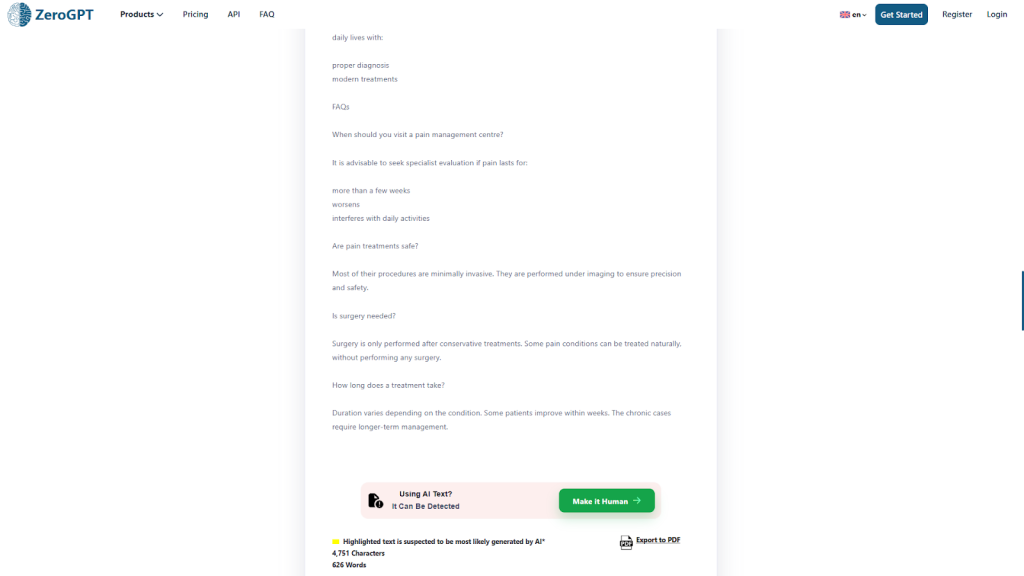
Task: Click the ZeroGPT brain logo icon
Action: pos(20,15)
